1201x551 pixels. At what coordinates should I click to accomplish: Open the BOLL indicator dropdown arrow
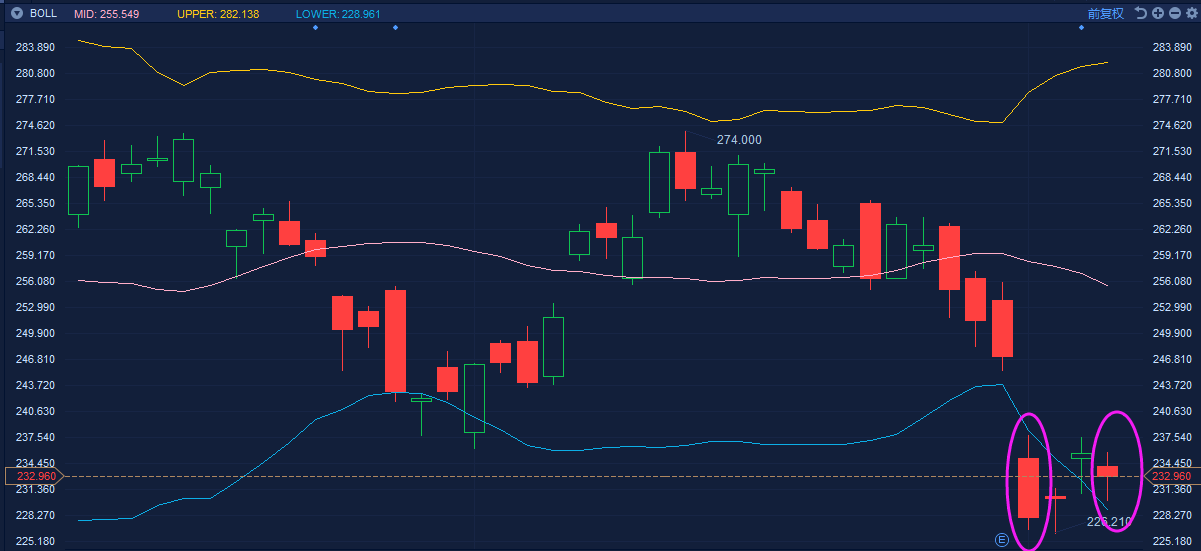pos(16,13)
